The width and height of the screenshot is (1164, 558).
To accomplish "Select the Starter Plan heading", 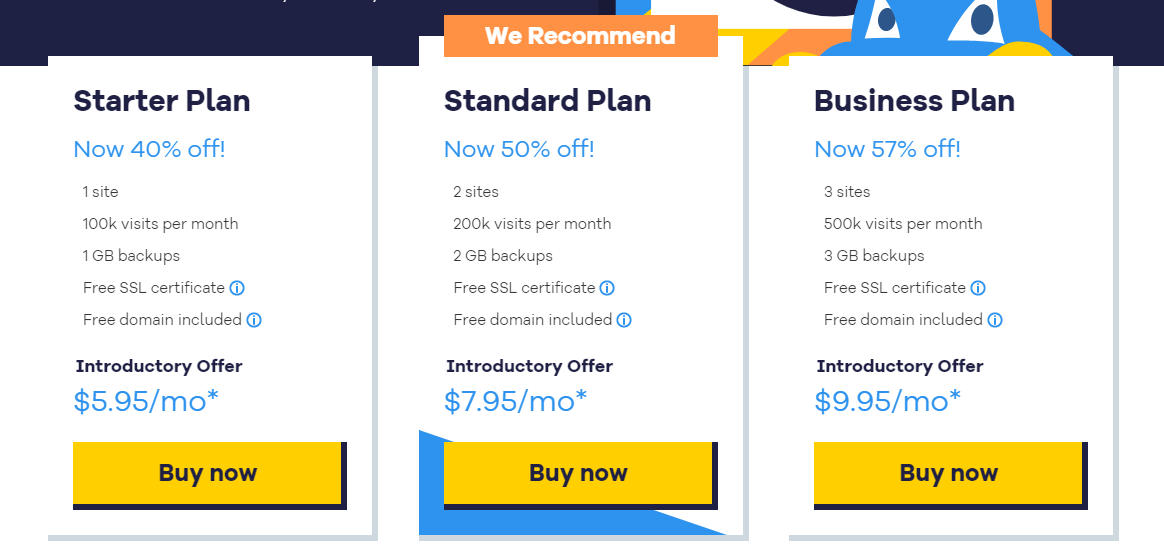I will (x=162, y=101).
